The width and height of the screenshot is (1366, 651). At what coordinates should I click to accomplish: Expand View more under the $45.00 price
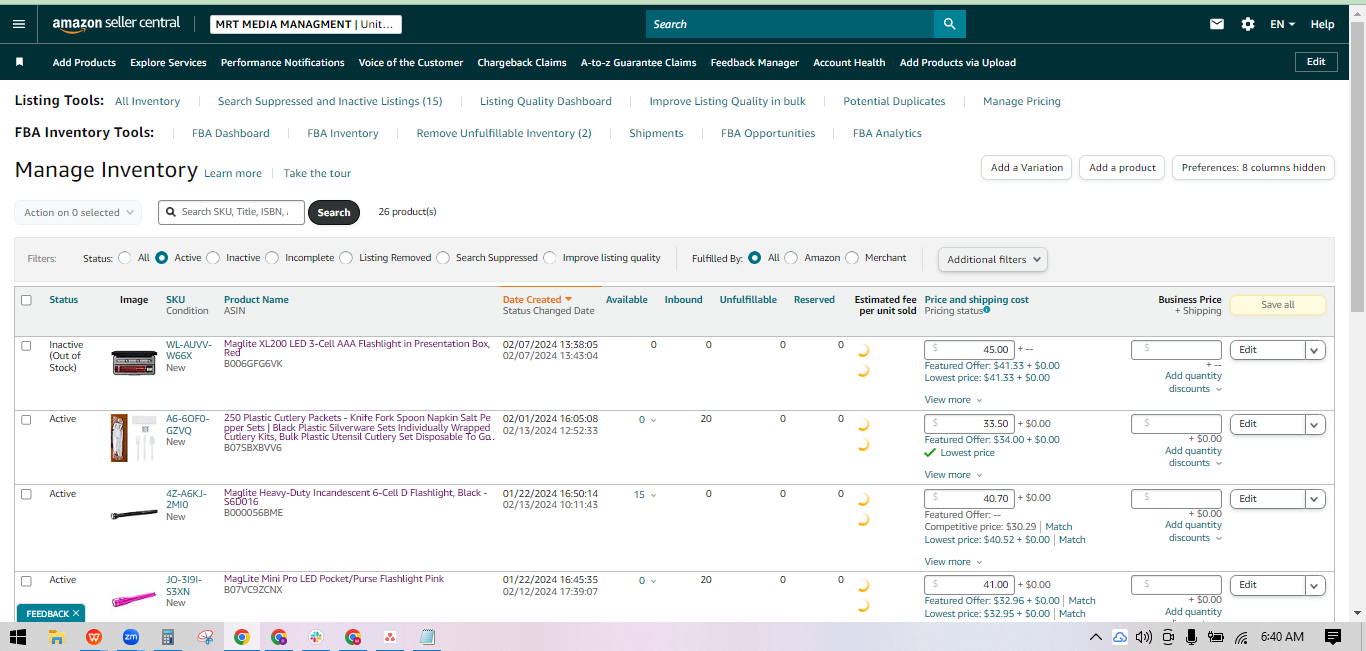[952, 400]
